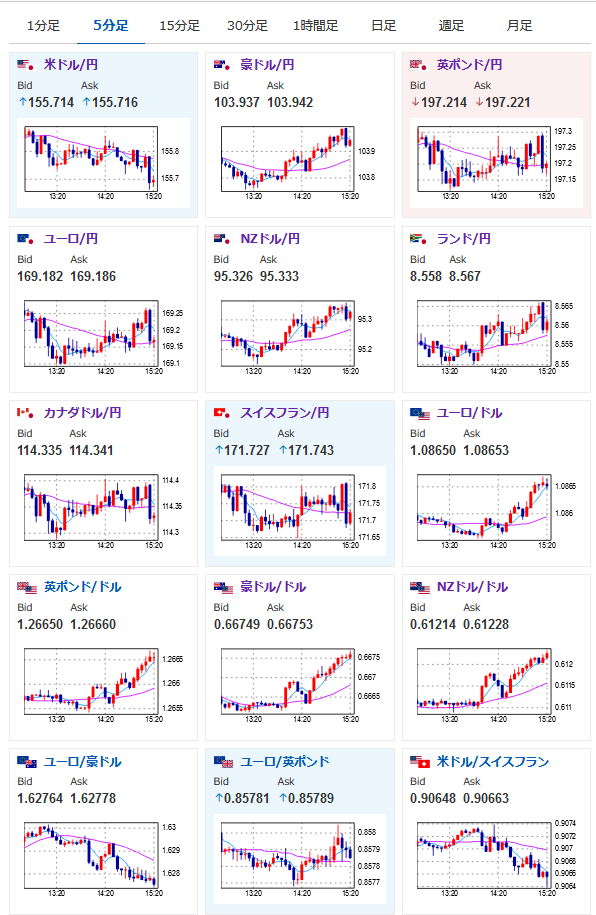Select the 1時間足 timeframe tab

pyautogui.click(x=315, y=26)
